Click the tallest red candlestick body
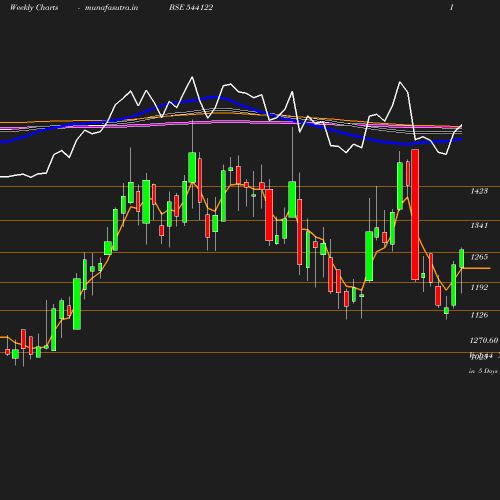This screenshot has height=500, width=500. (415, 215)
